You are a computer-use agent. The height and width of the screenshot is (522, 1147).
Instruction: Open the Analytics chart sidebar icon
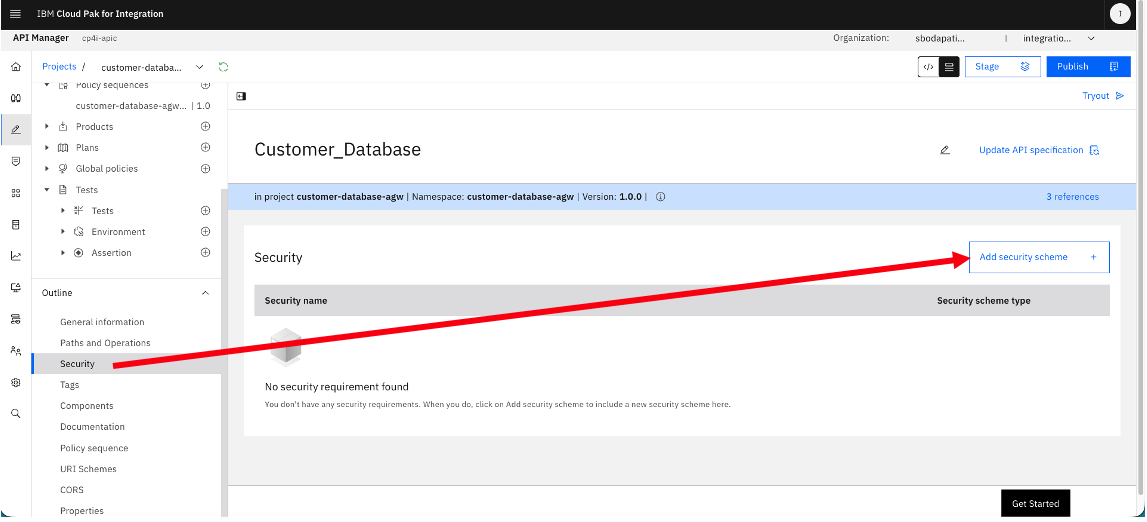coord(16,256)
